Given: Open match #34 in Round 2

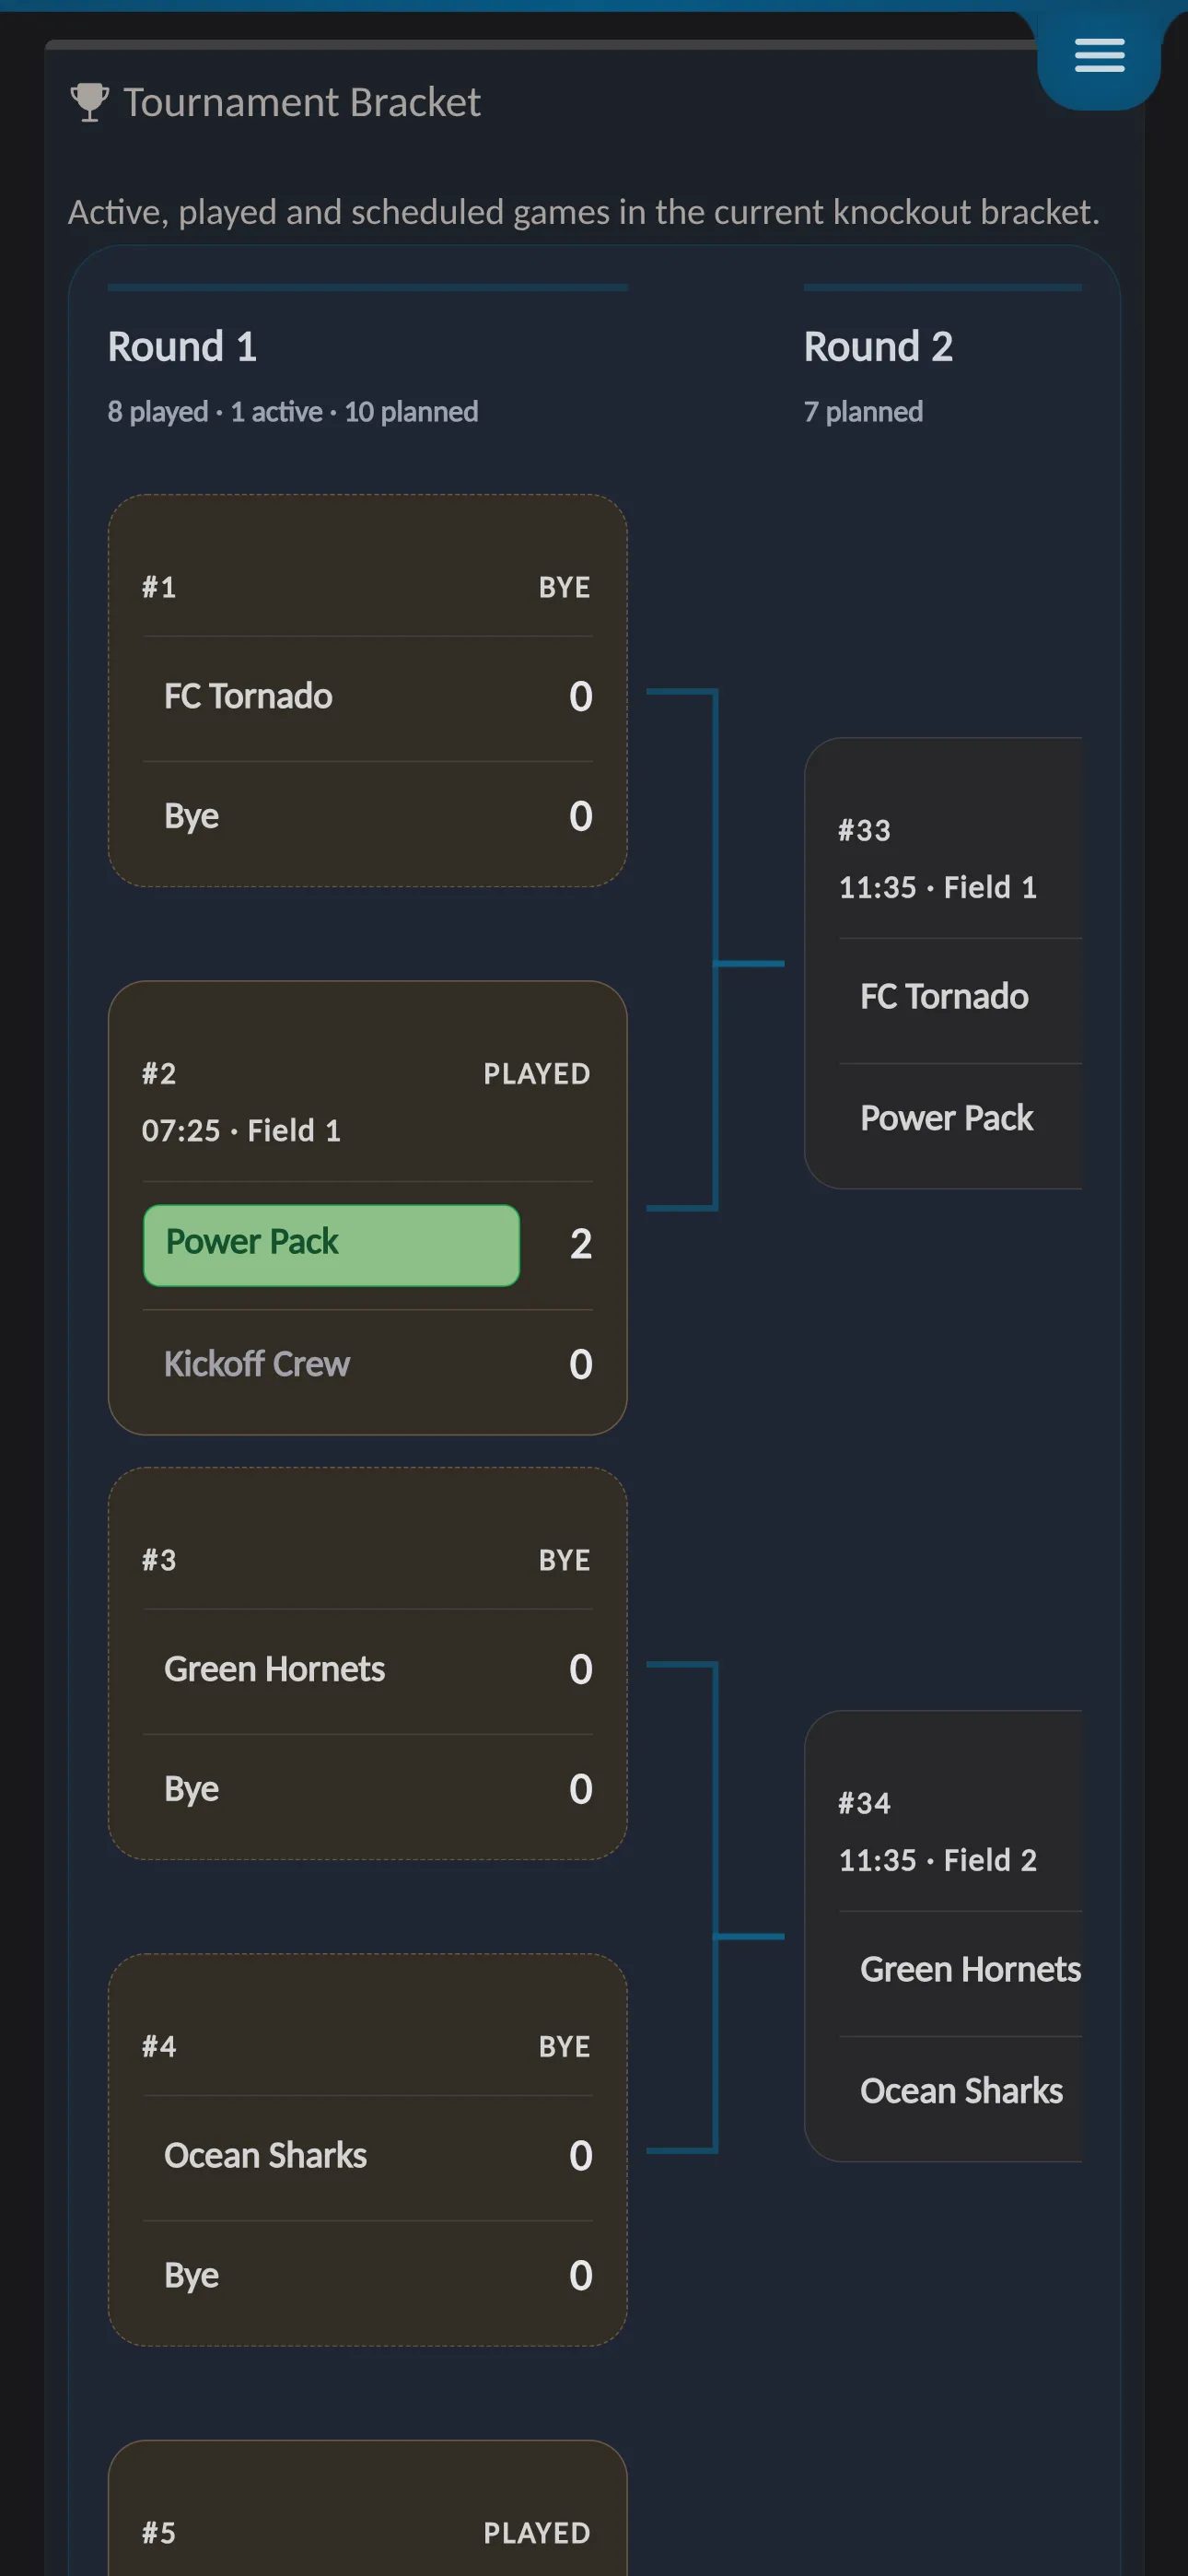Looking at the screenshot, I should pos(864,1803).
